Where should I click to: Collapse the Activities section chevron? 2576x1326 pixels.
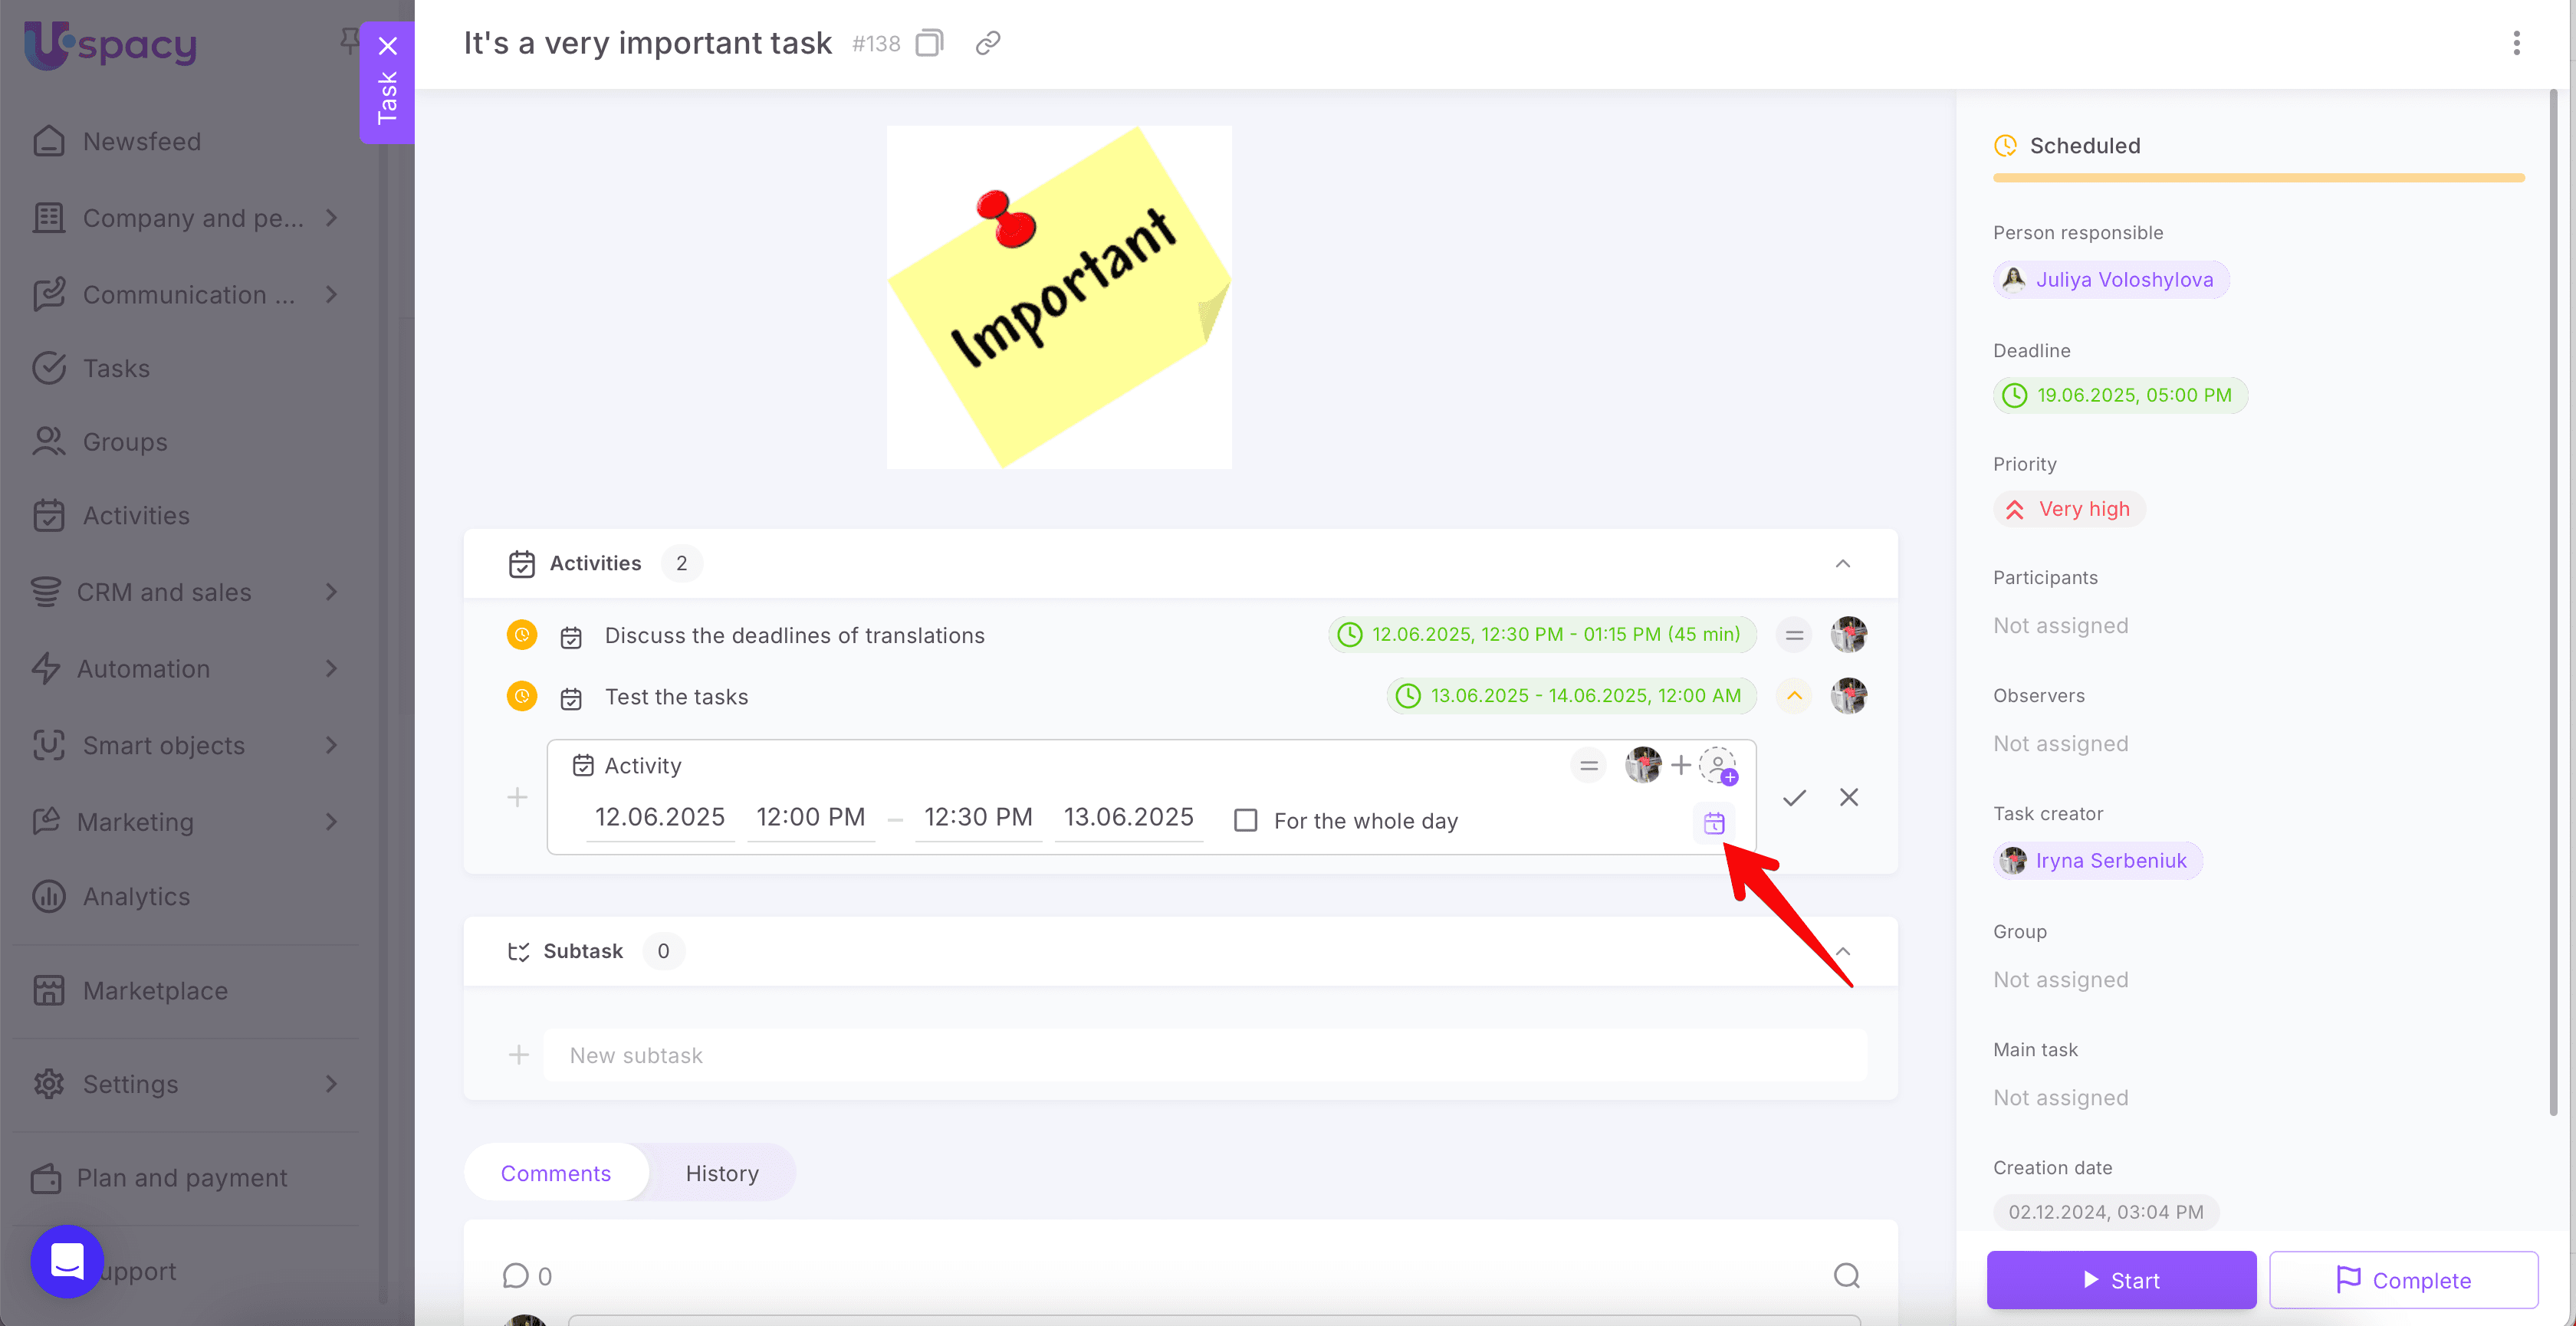pyautogui.click(x=1842, y=564)
